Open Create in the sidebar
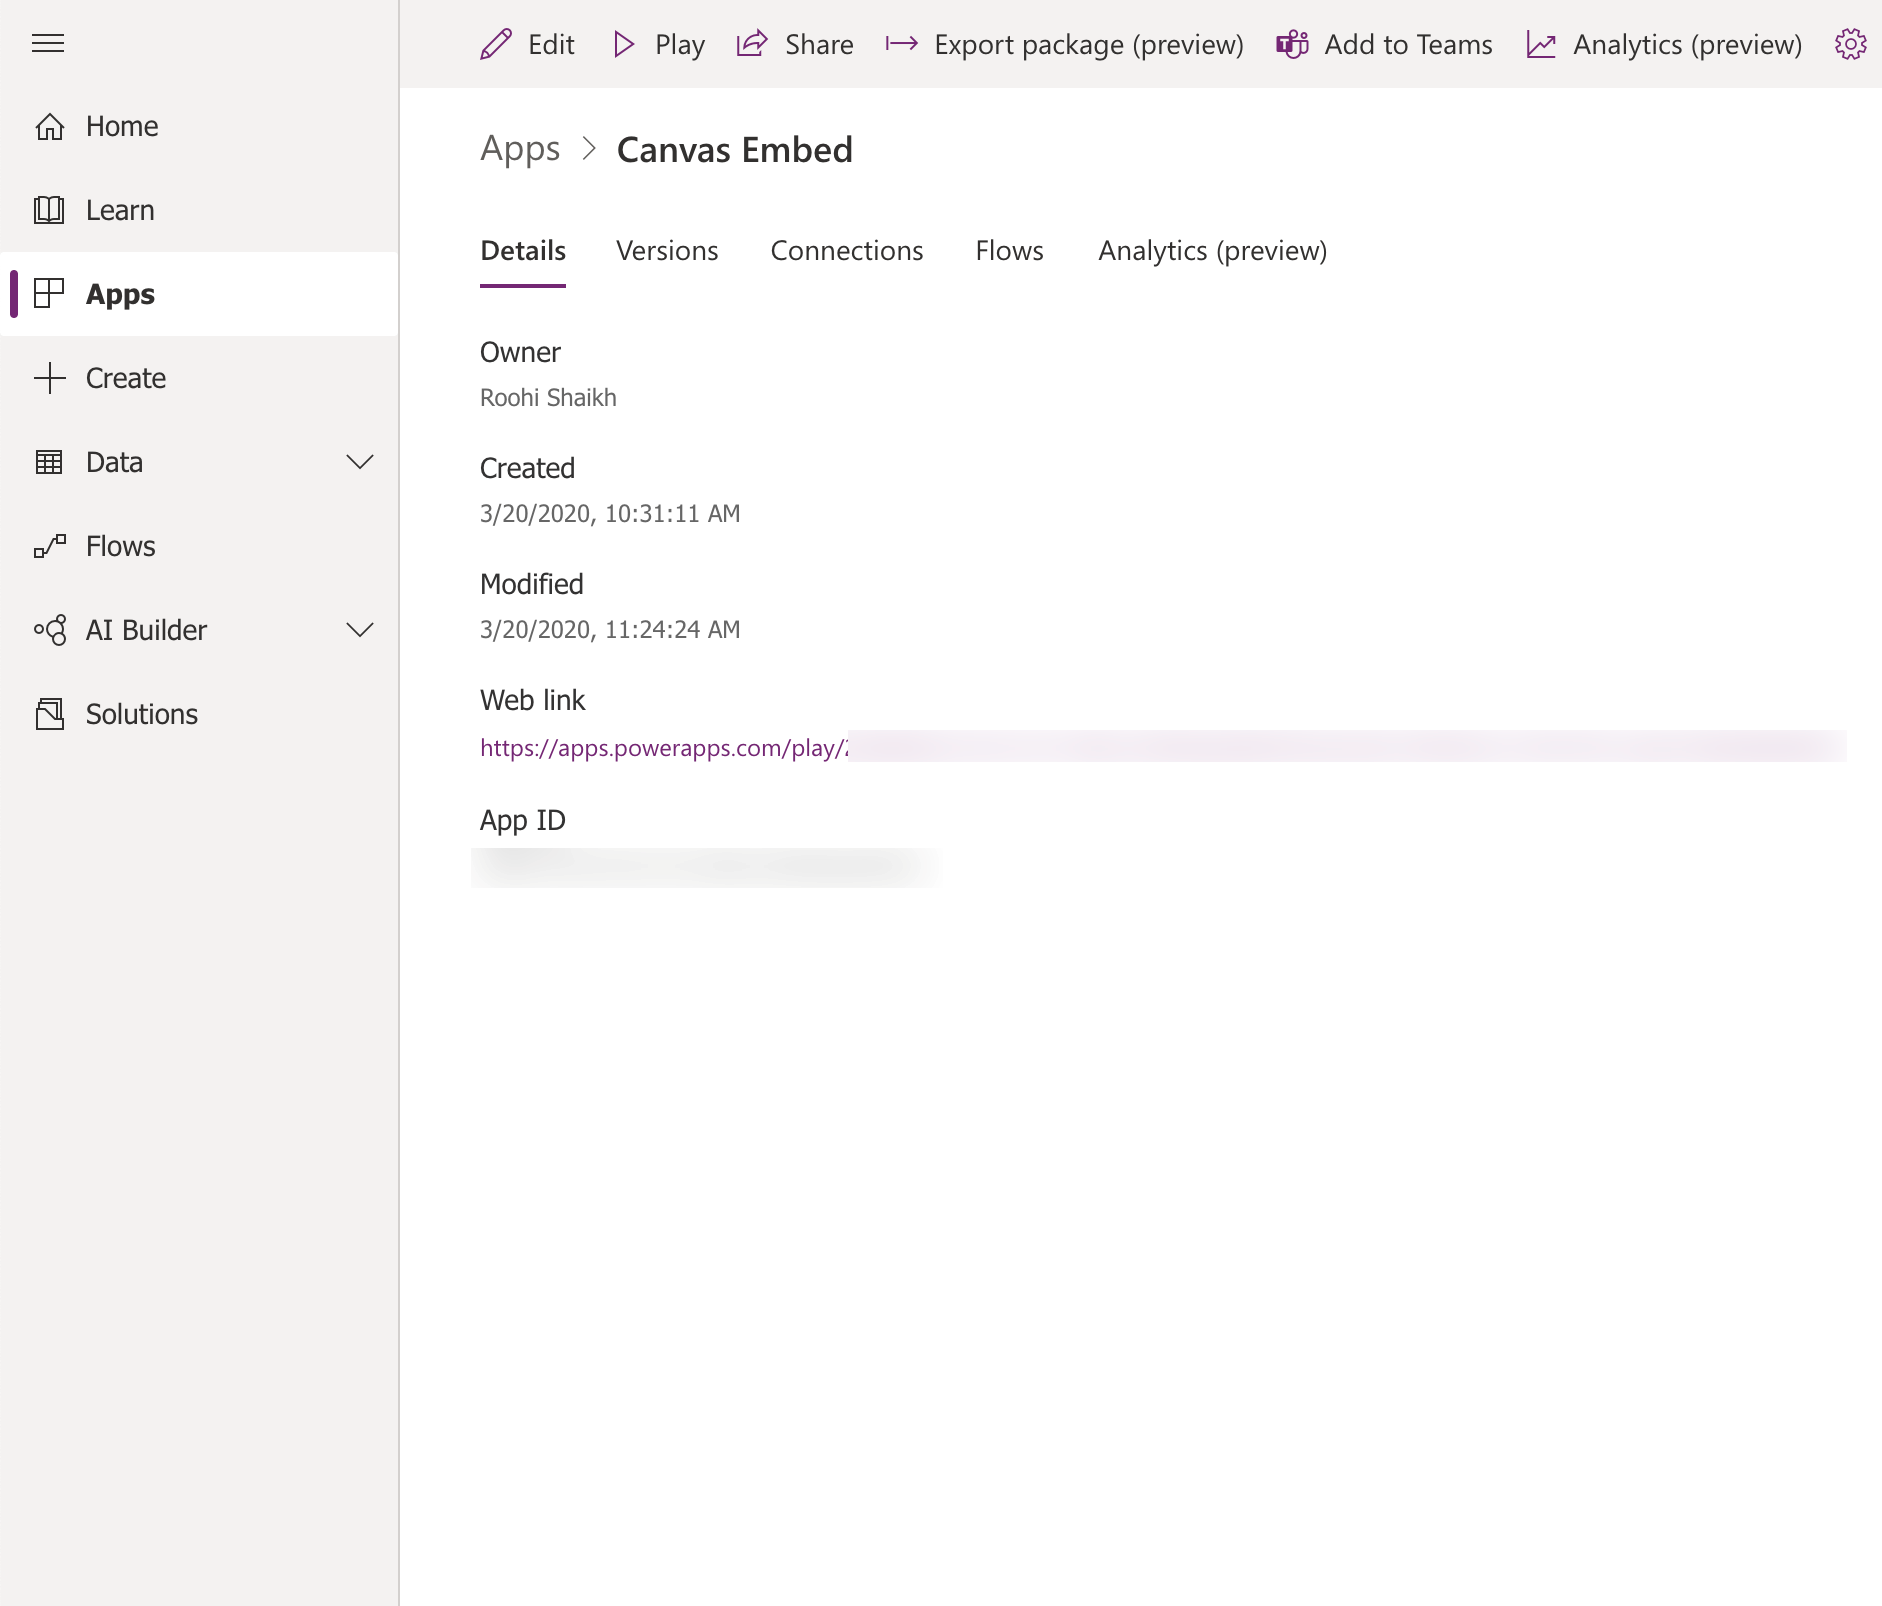The height and width of the screenshot is (1606, 1882). tap(126, 378)
